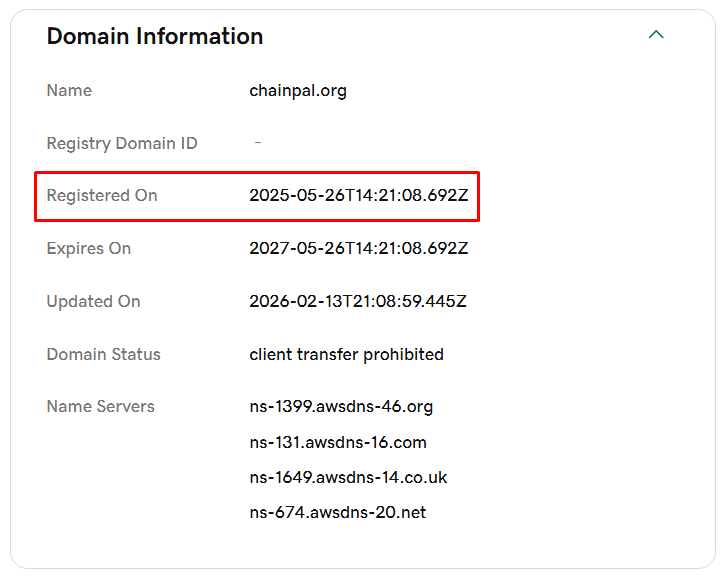Collapse the Domain Information section chevron
The image size is (721, 581).
(656, 34)
